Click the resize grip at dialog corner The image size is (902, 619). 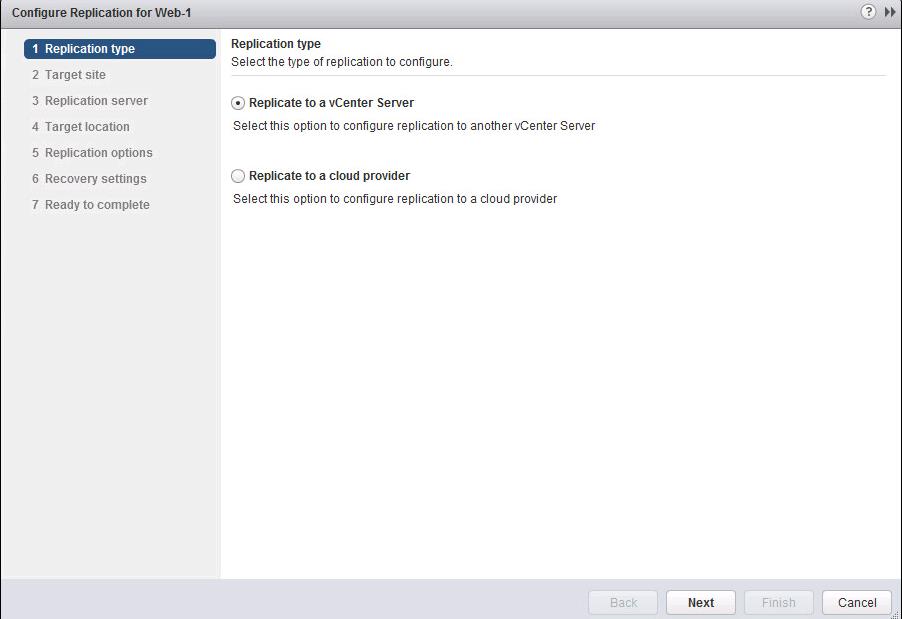coord(897,614)
